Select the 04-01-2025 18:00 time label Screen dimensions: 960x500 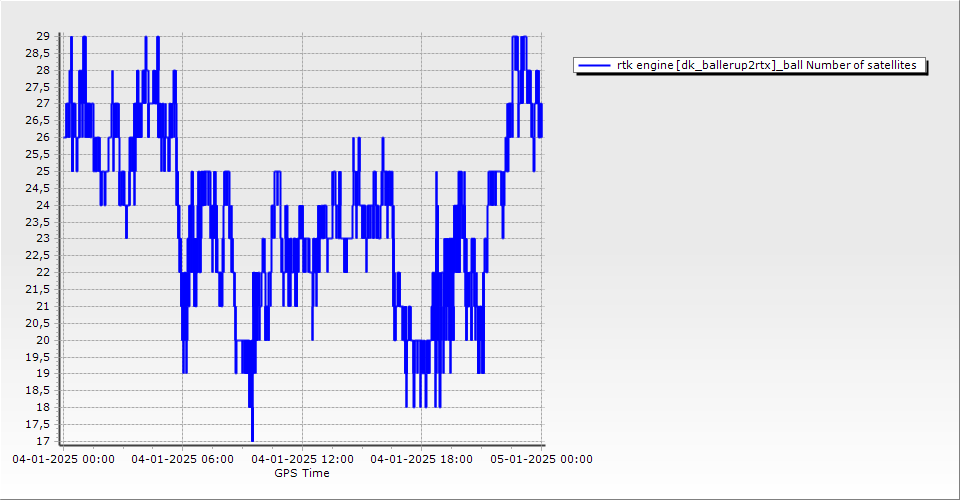[422, 460]
